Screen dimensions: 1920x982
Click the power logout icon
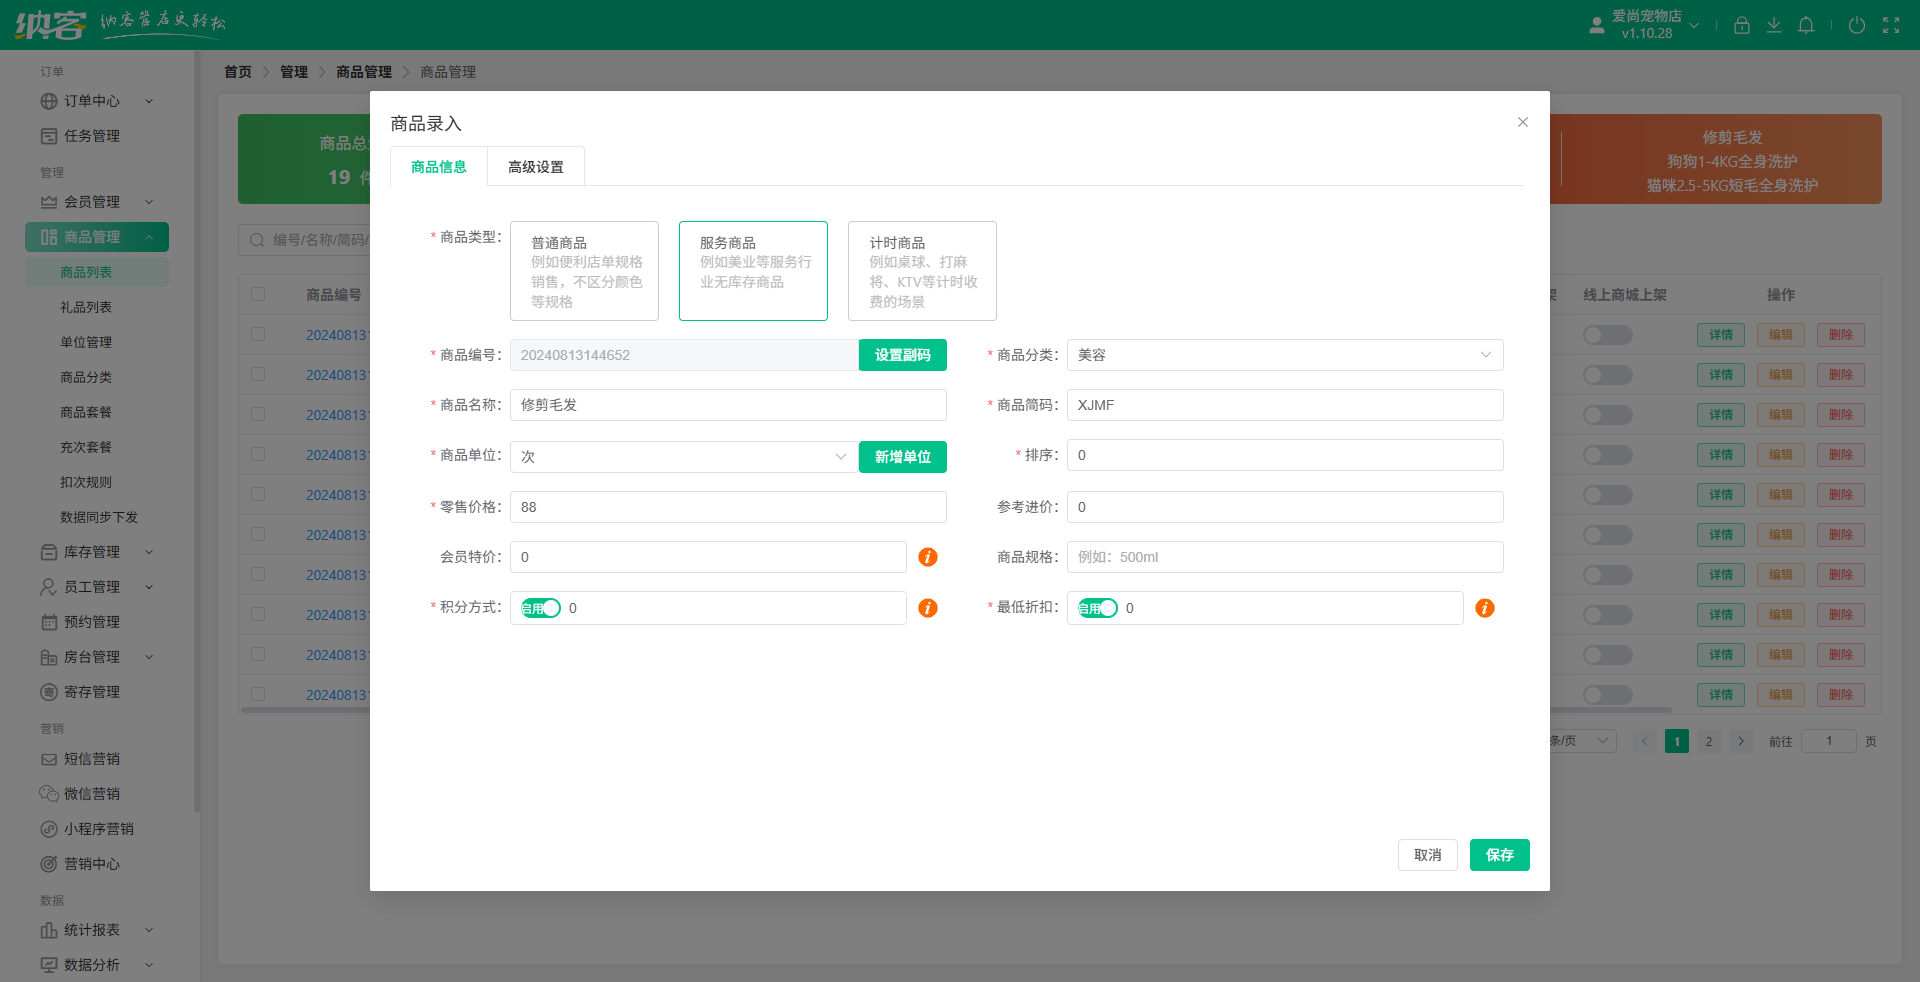[1857, 25]
